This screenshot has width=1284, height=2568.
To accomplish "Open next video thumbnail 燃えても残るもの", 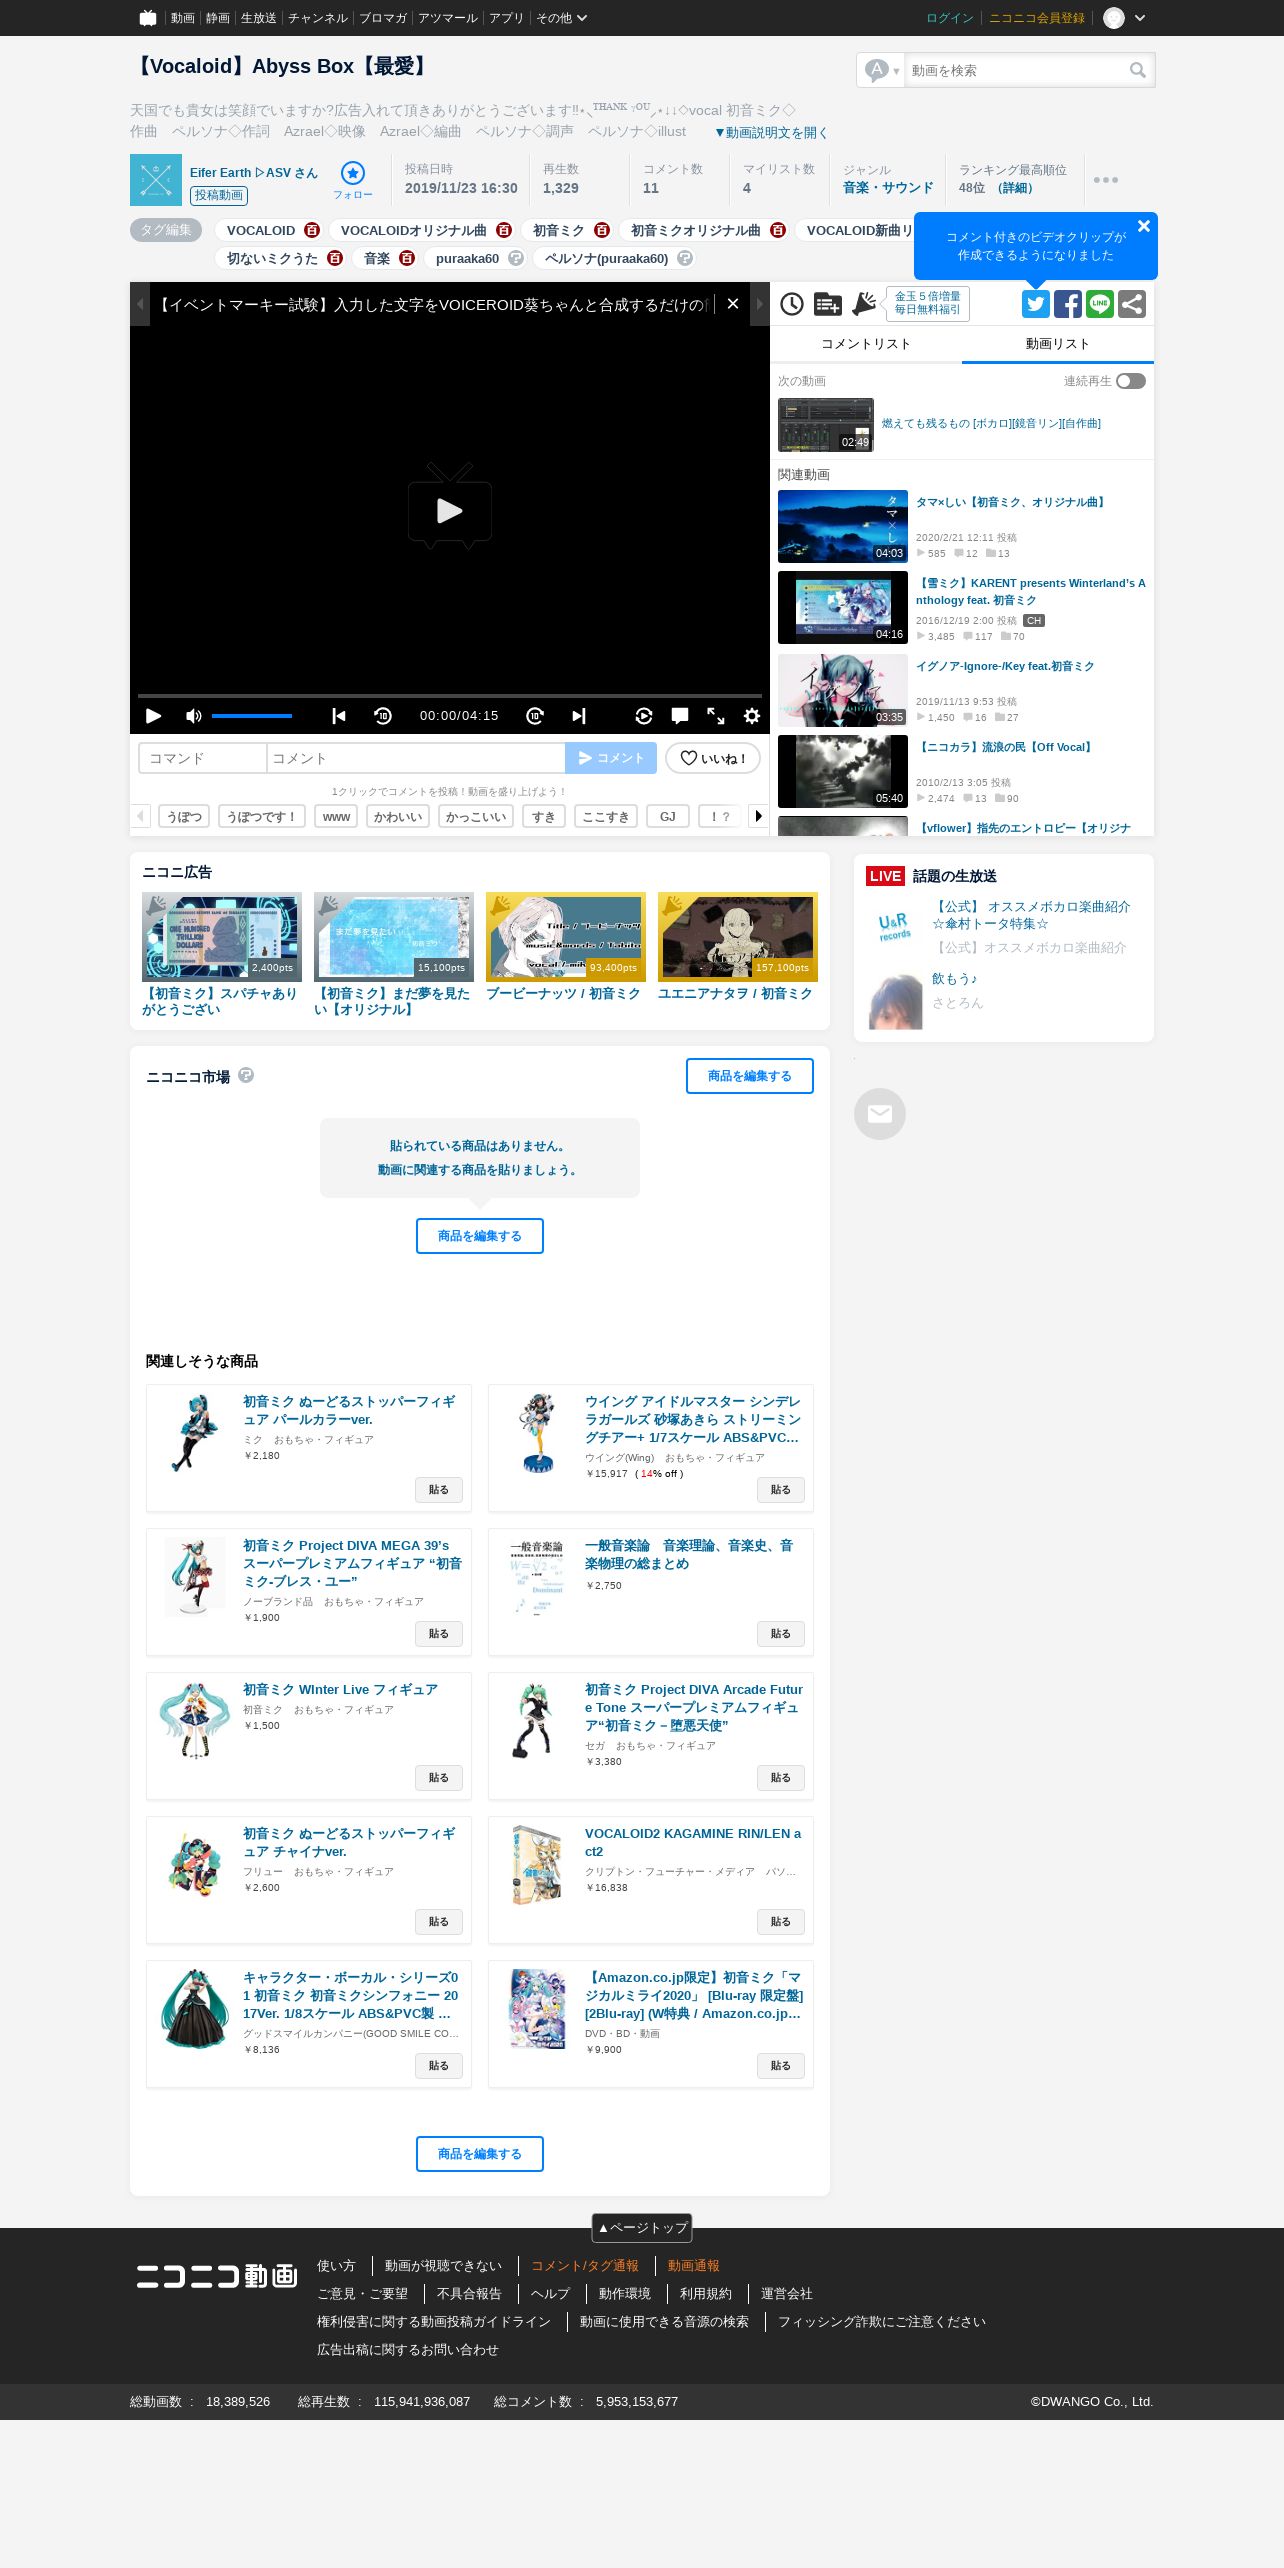I will tap(826, 425).
